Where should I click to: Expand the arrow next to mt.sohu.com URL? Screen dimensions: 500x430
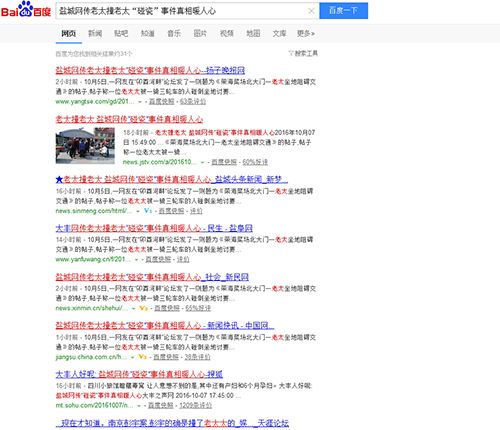139,406
